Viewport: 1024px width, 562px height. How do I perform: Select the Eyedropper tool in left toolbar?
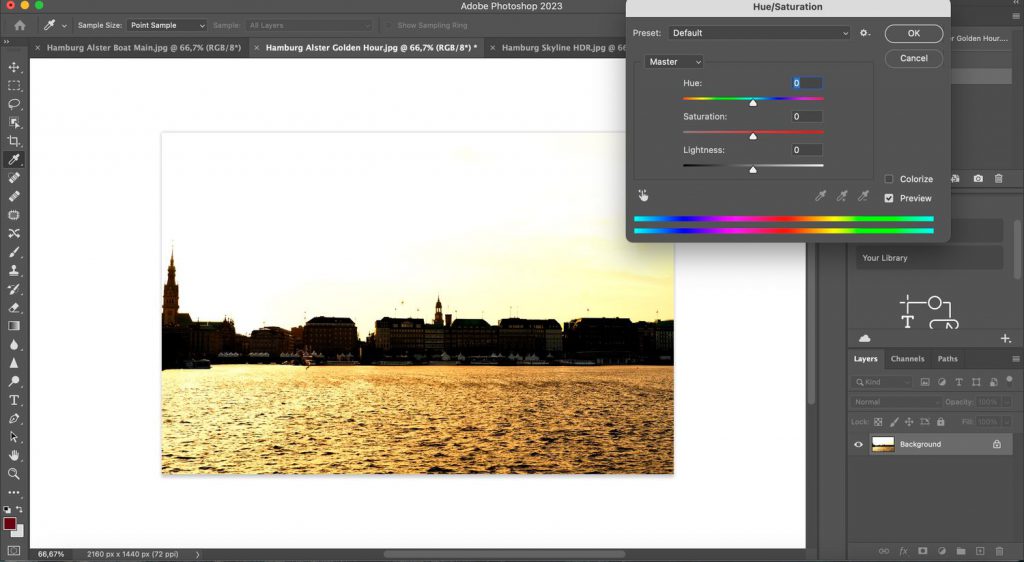14,159
